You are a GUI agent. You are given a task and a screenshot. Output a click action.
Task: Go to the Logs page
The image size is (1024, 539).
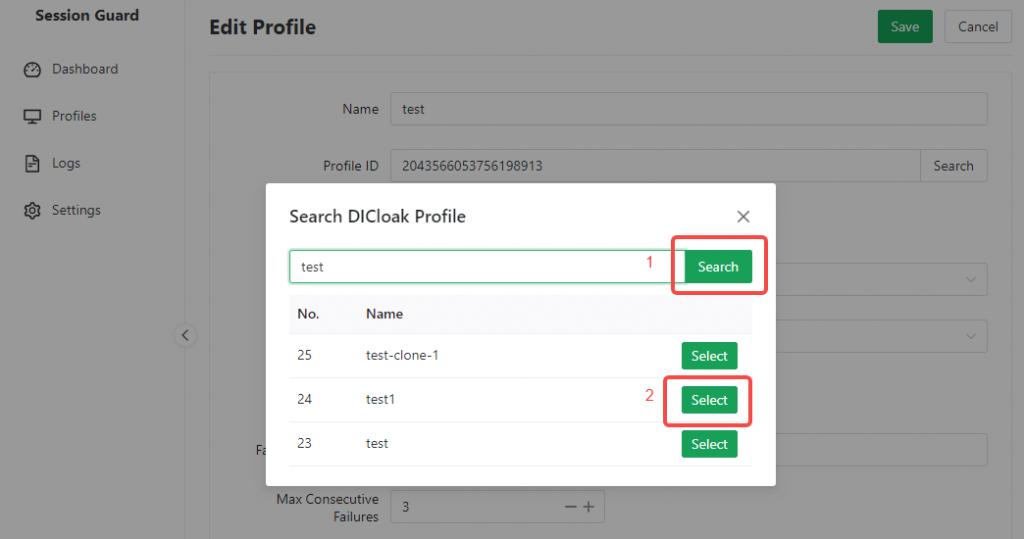coord(66,163)
